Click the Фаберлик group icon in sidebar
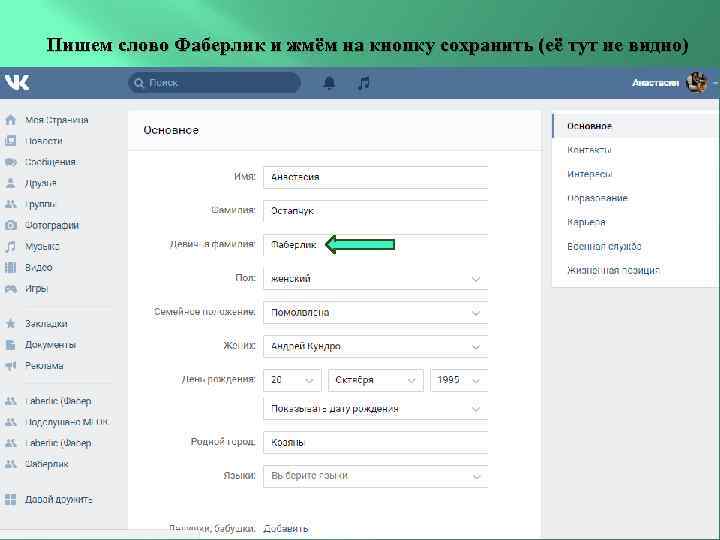The height and width of the screenshot is (540, 720). coord(11,464)
